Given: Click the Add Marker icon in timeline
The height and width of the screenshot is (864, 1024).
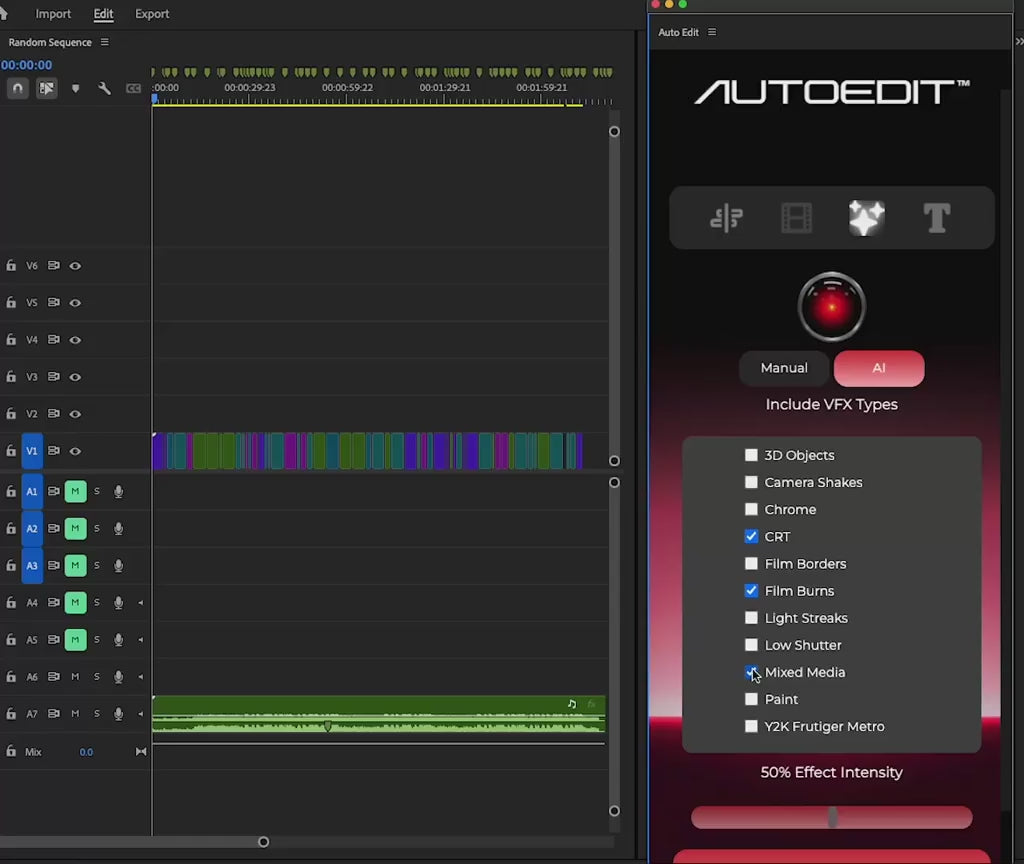Looking at the screenshot, I should [x=75, y=88].
